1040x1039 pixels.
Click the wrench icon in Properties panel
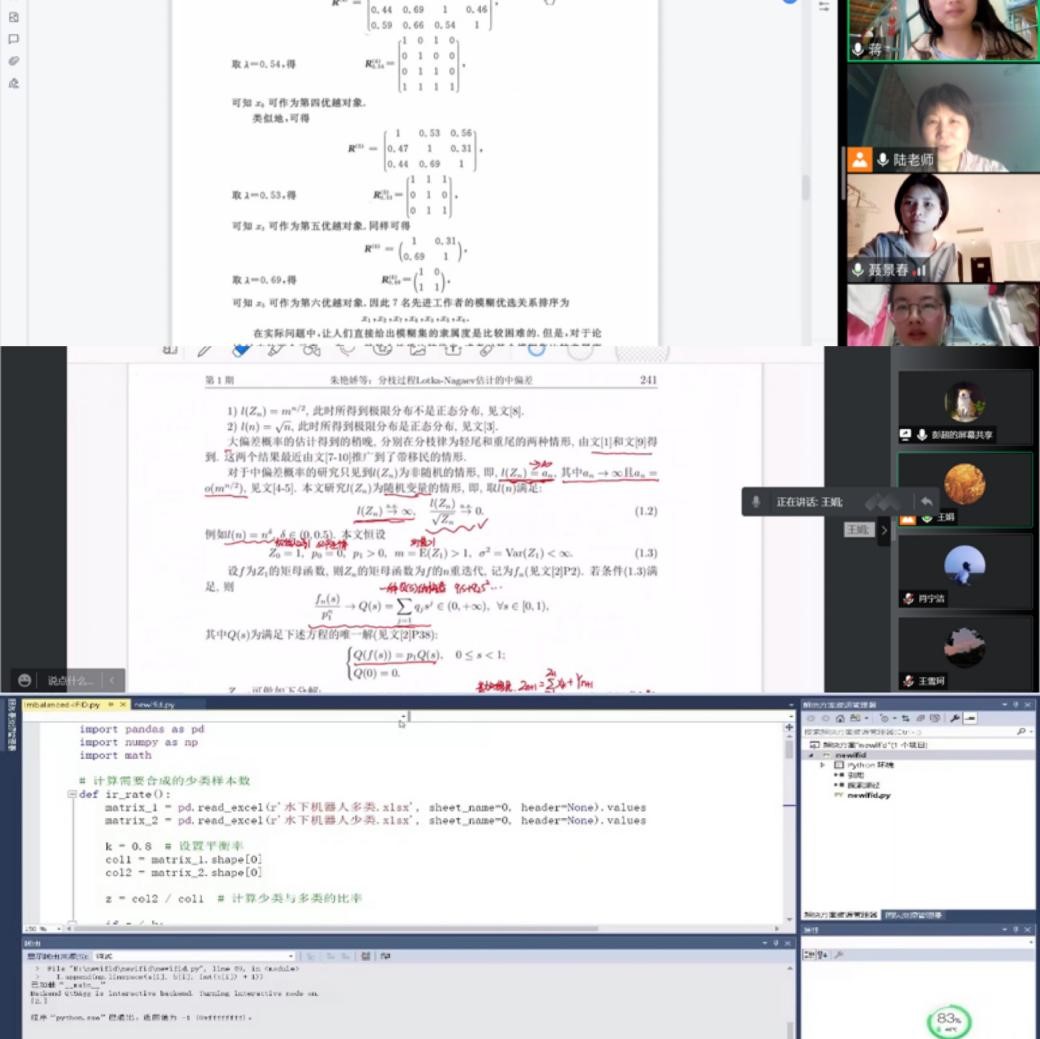[838, 955]
